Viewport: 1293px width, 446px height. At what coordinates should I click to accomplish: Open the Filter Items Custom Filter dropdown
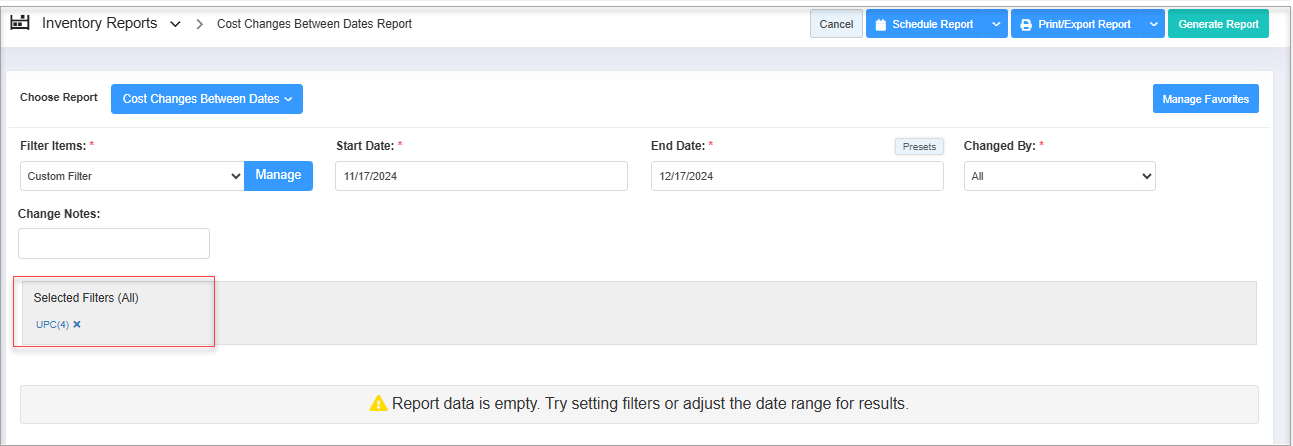(x=132, y=176)
